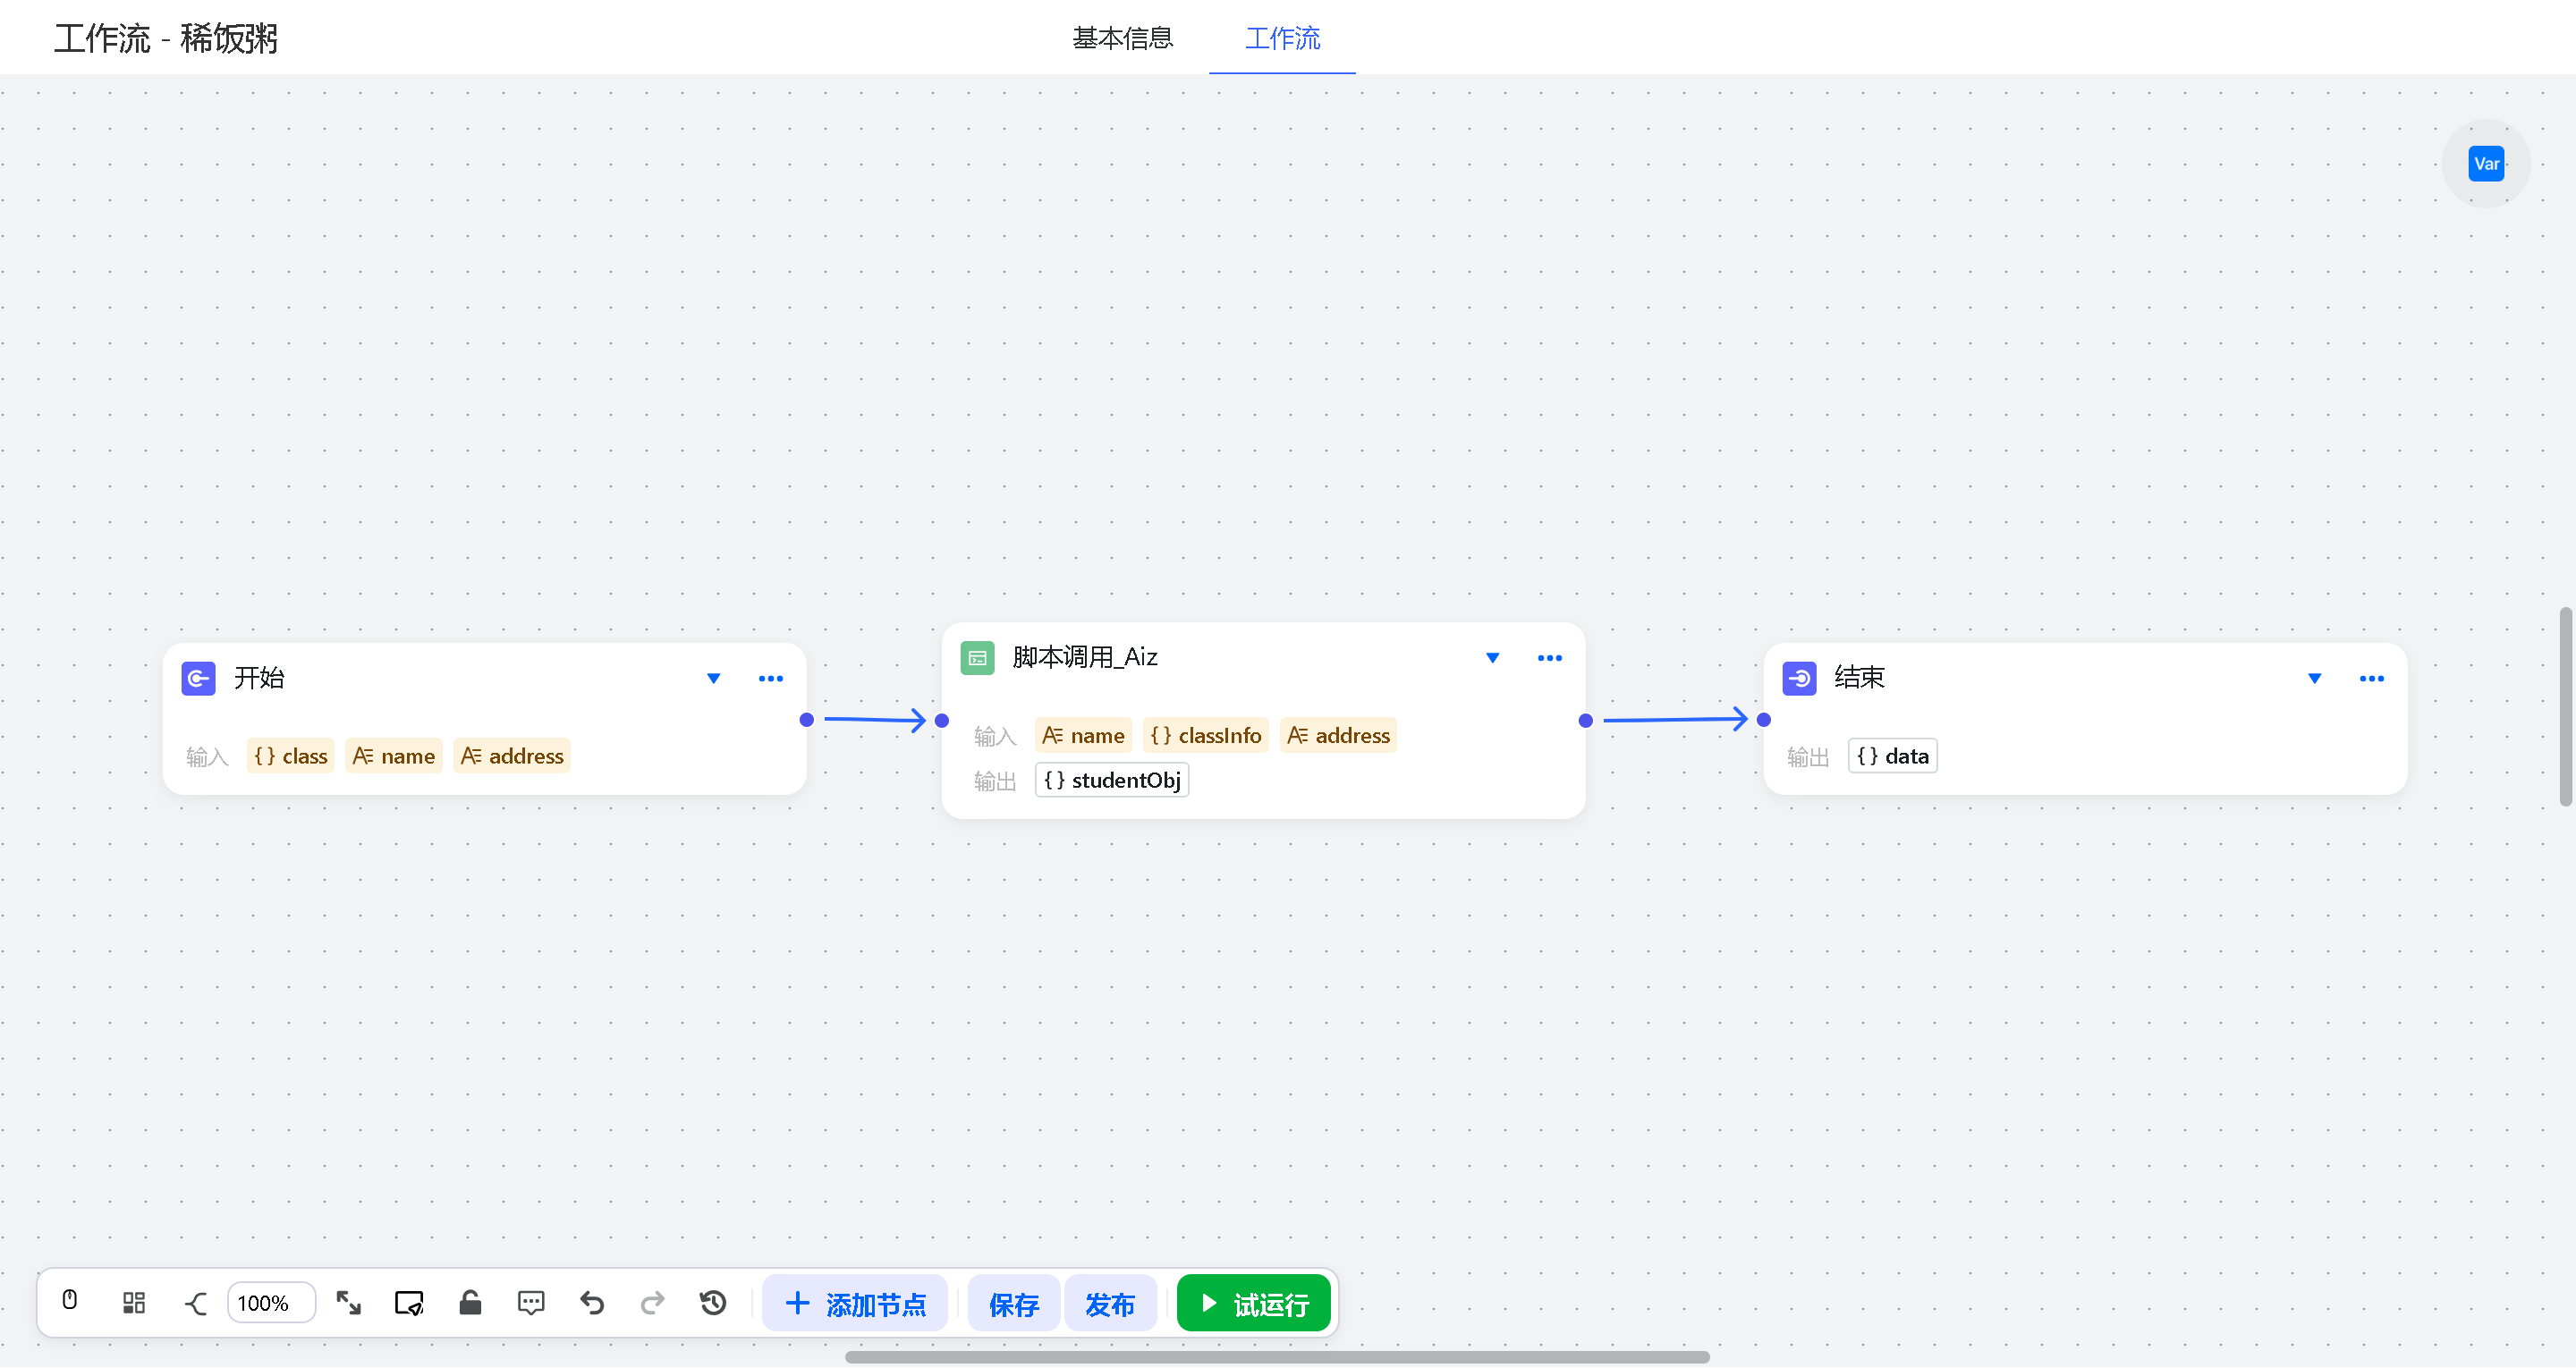The width and height of the screenshot is (2576, 1368).
Task: Switch to the 基本信息 tab
Action: [1122, 38]
